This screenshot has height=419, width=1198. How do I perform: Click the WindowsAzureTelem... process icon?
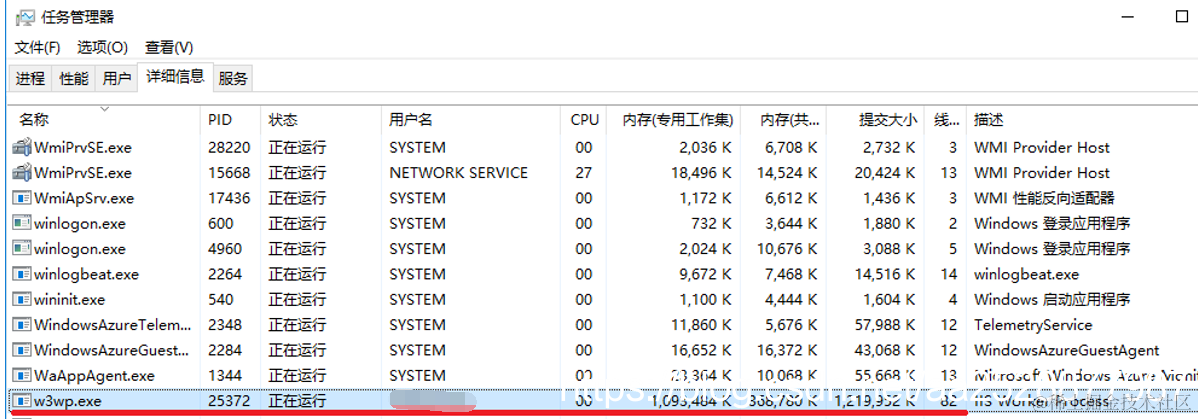coord(22,325)
